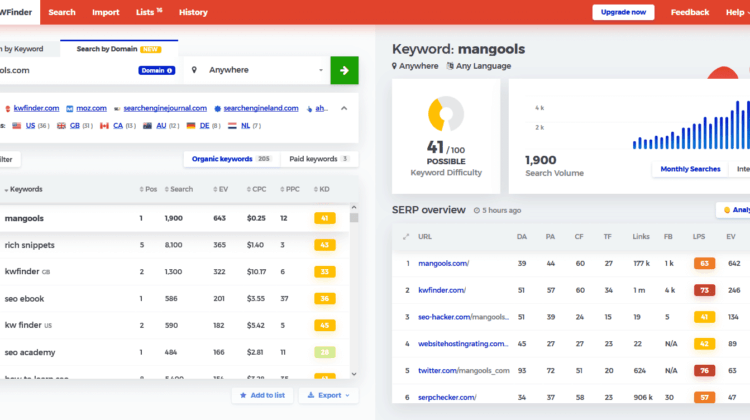Open the moz.com competitor link
The width and height of the screenshot is (750, 420).
[91, 109]
